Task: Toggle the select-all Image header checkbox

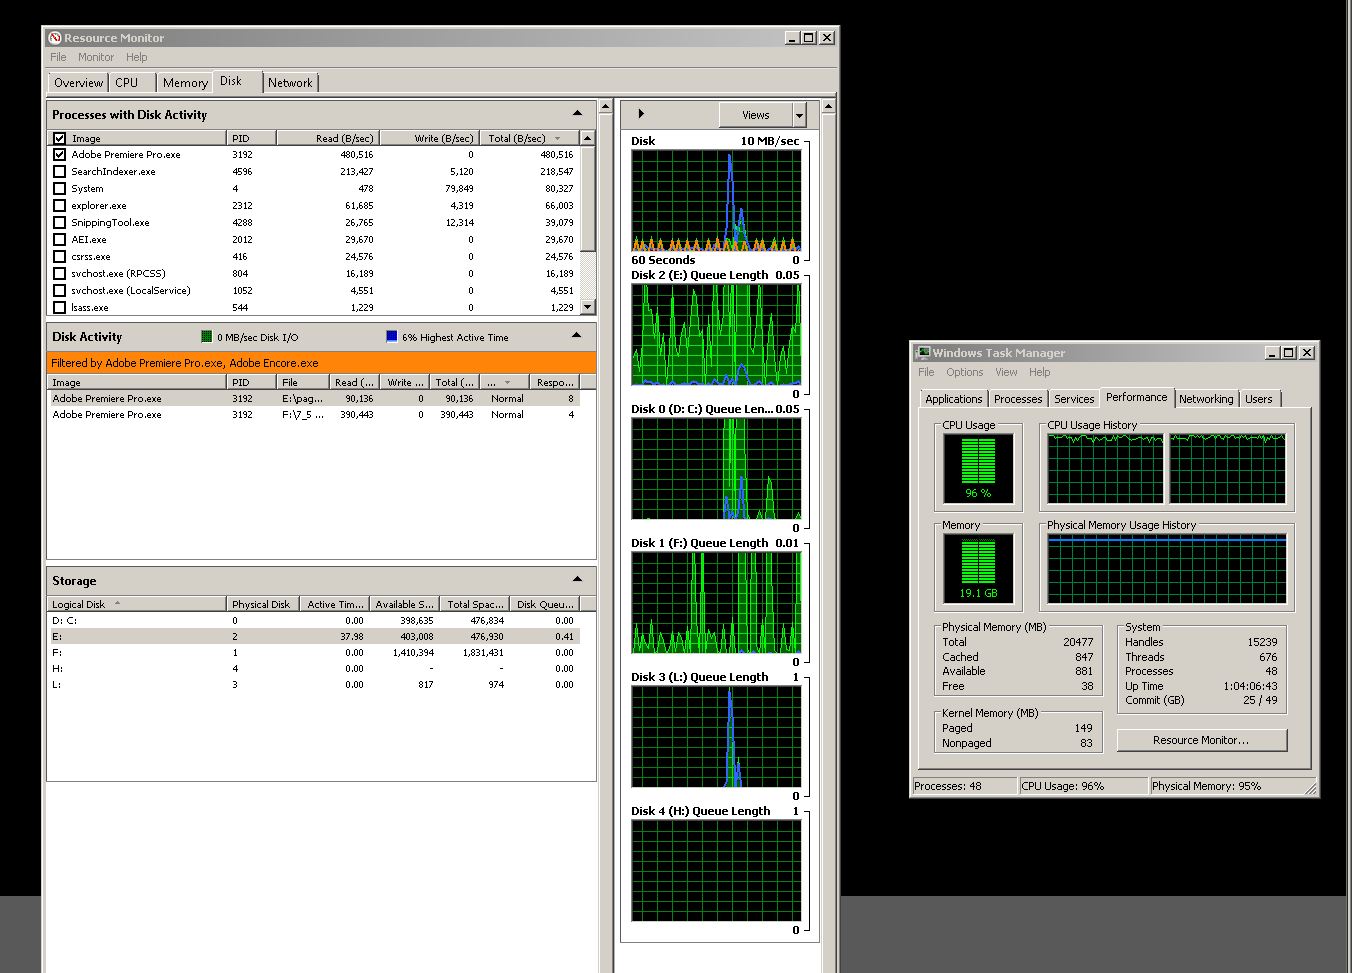Action: pos(60,138)
